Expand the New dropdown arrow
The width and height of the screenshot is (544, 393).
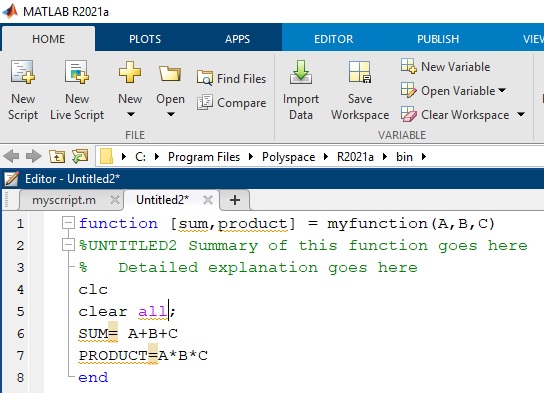tap(130, 114)
